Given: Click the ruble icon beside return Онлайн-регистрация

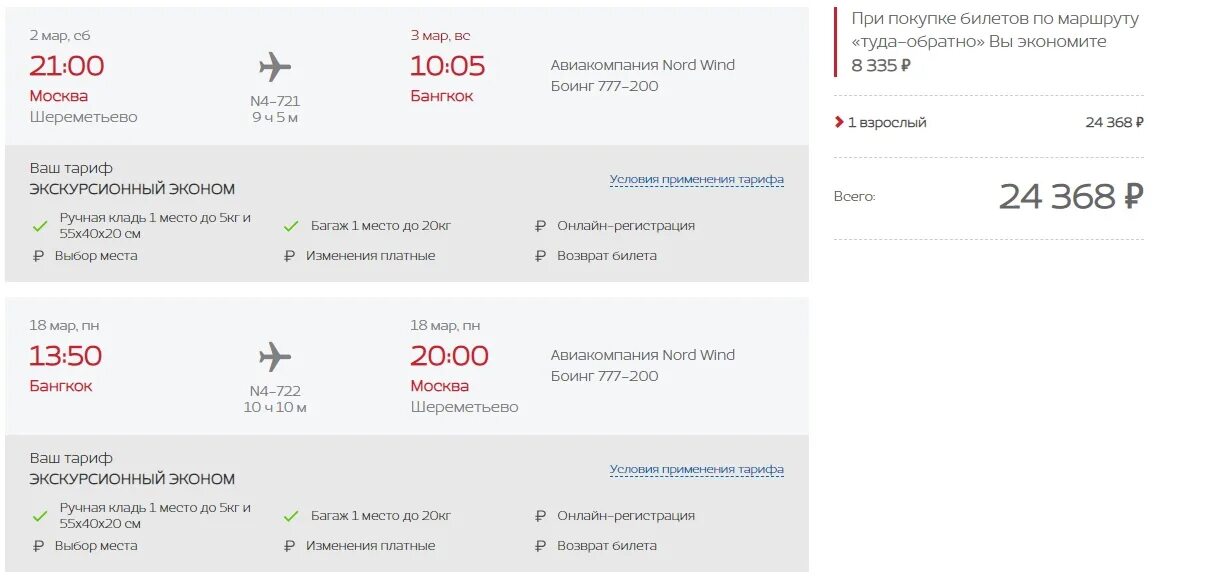Looking at the screenshot, I should 541,516.
